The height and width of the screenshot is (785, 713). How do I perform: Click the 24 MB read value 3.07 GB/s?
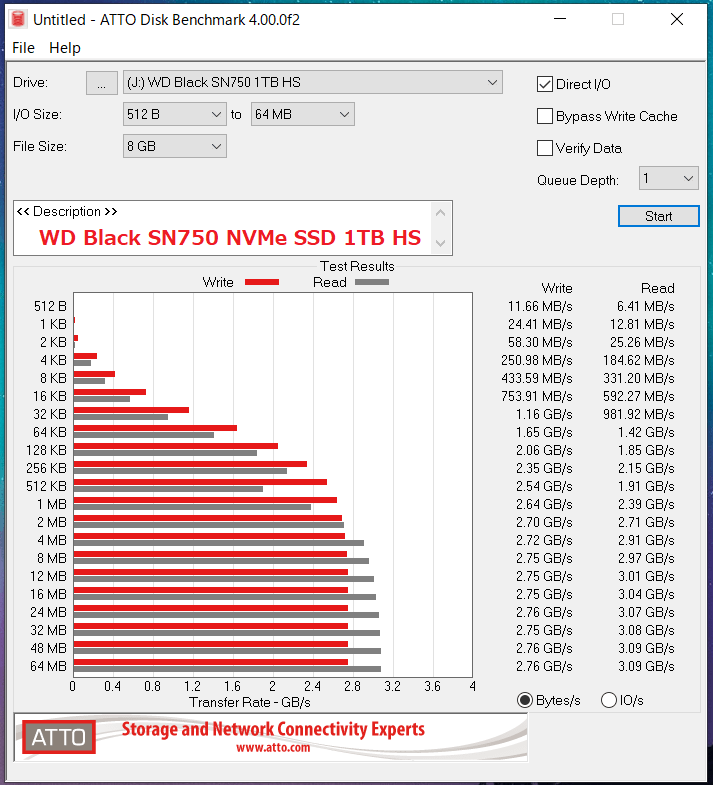pyautogui.click(x=646, y=613)
